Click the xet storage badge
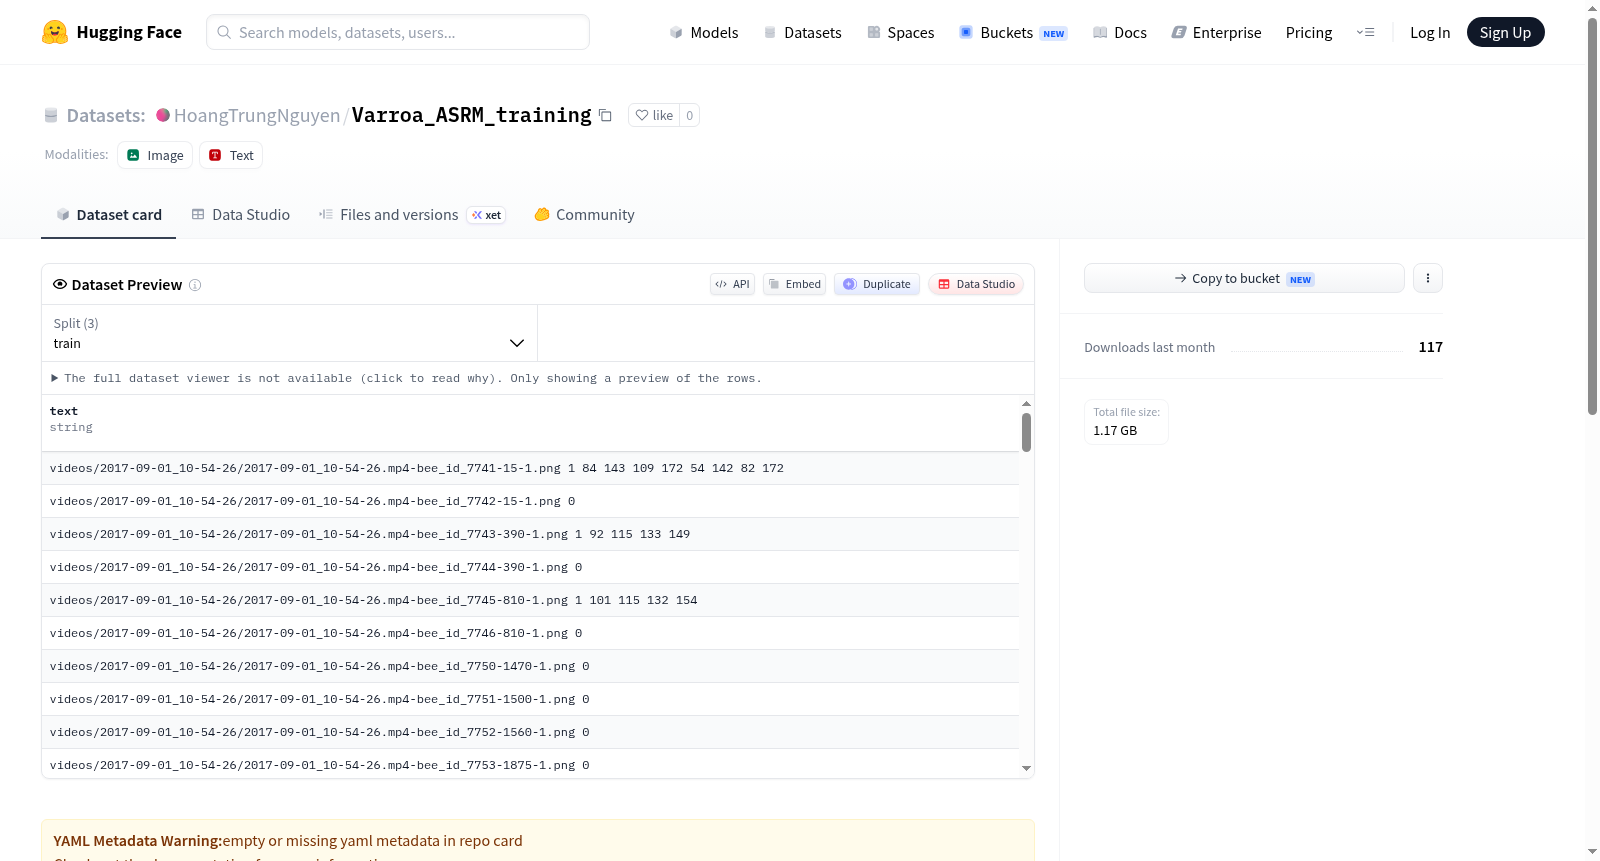The height and width of the screenshot is (861, 1600). (x=487, y=215)
